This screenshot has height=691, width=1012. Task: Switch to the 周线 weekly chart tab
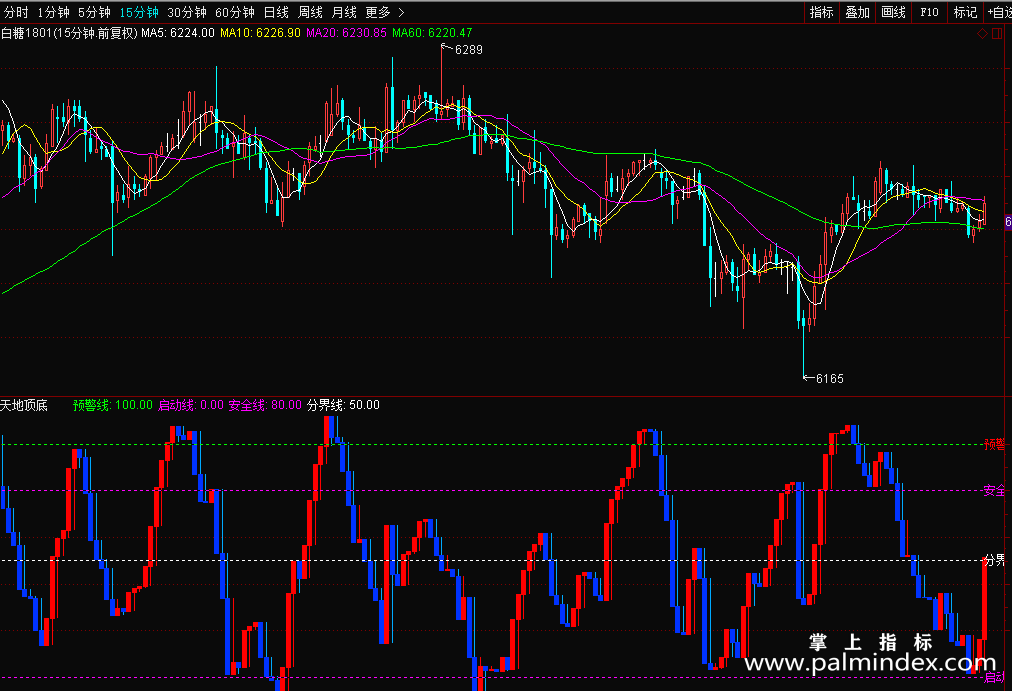pos(310,12)
